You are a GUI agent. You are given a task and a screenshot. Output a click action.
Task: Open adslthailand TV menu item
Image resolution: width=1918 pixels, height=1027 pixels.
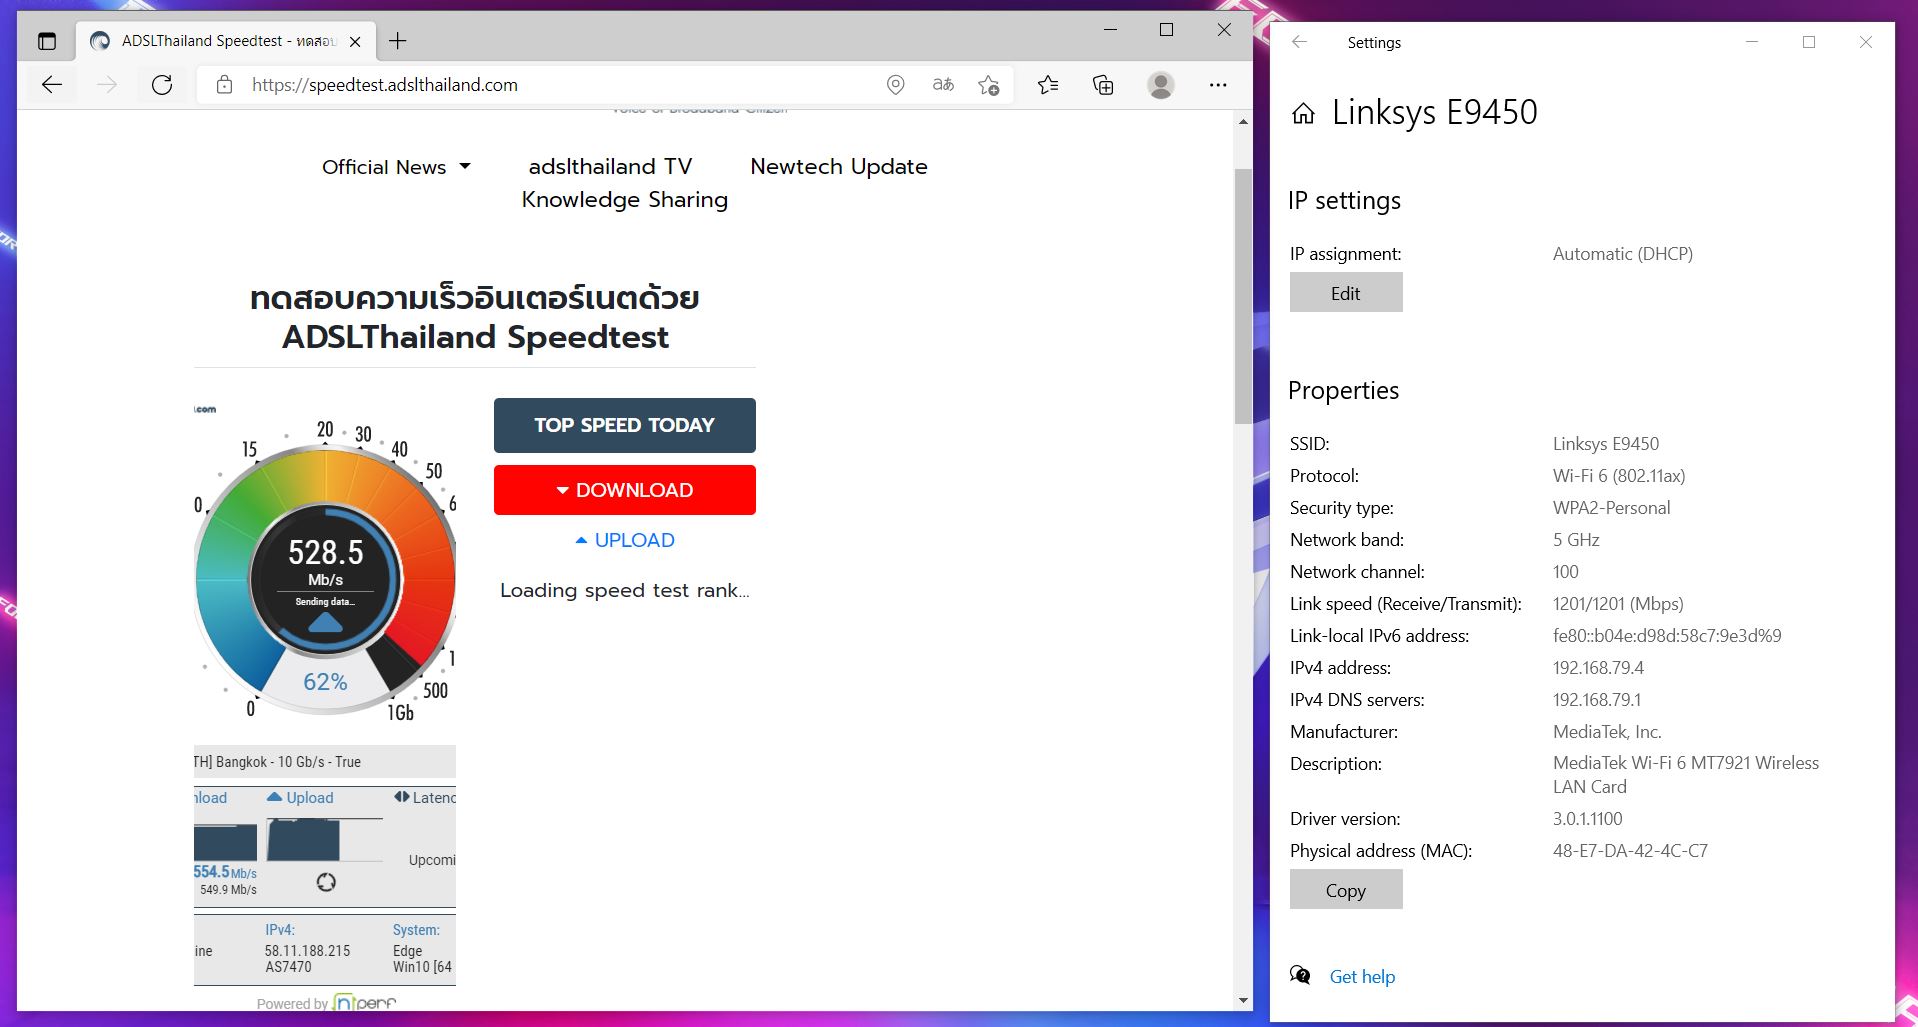(610, 167)
